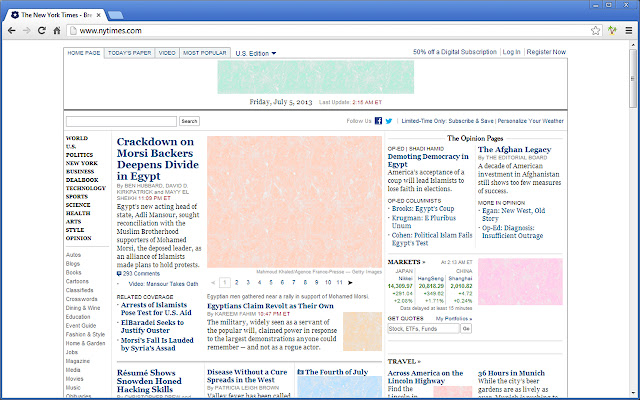640x400 pixels.
Task: Click the main Egypt slideshow photo
Action: [x=294, y=202]
